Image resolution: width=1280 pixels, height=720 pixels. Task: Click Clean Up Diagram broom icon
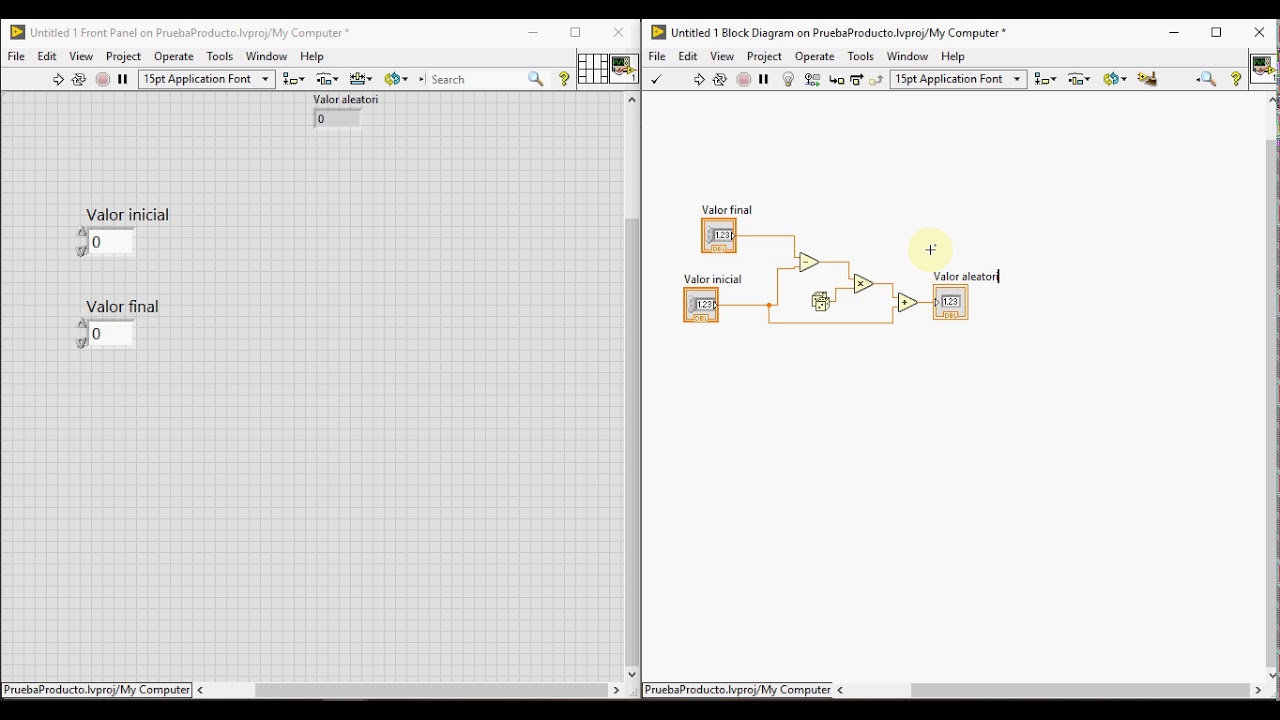point(1148,79)
